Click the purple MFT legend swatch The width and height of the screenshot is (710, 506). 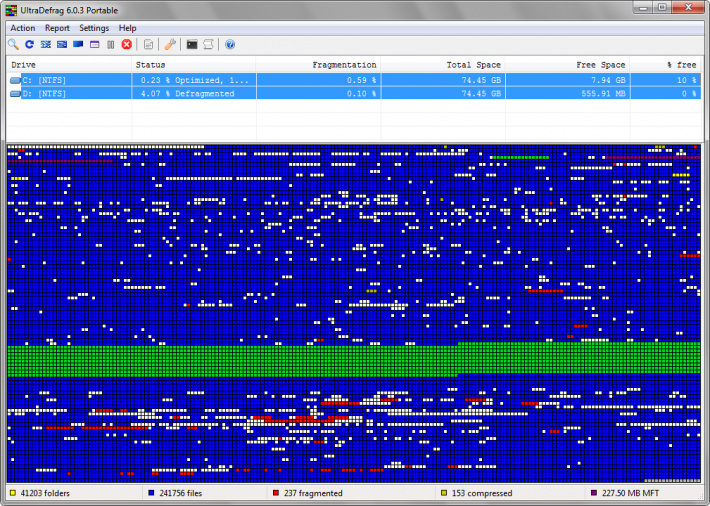[x=594, y=493]
